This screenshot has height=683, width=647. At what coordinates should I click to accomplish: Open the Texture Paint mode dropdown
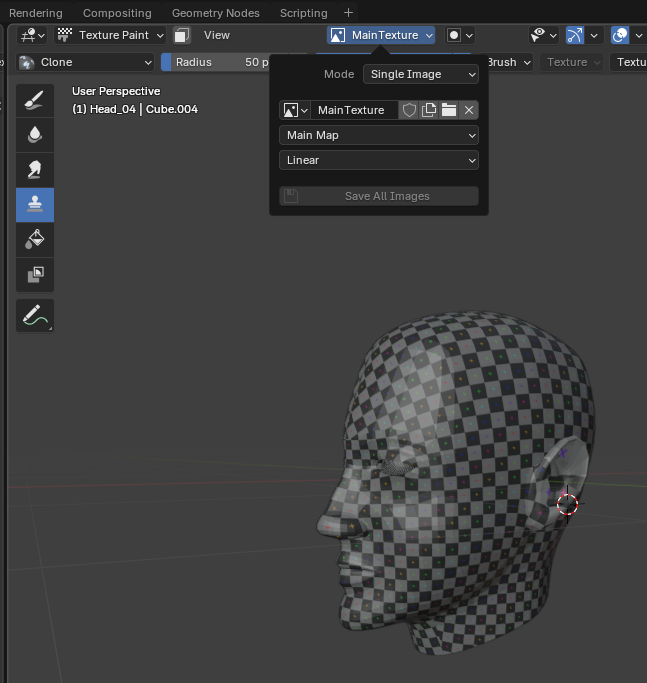point(110,35)
